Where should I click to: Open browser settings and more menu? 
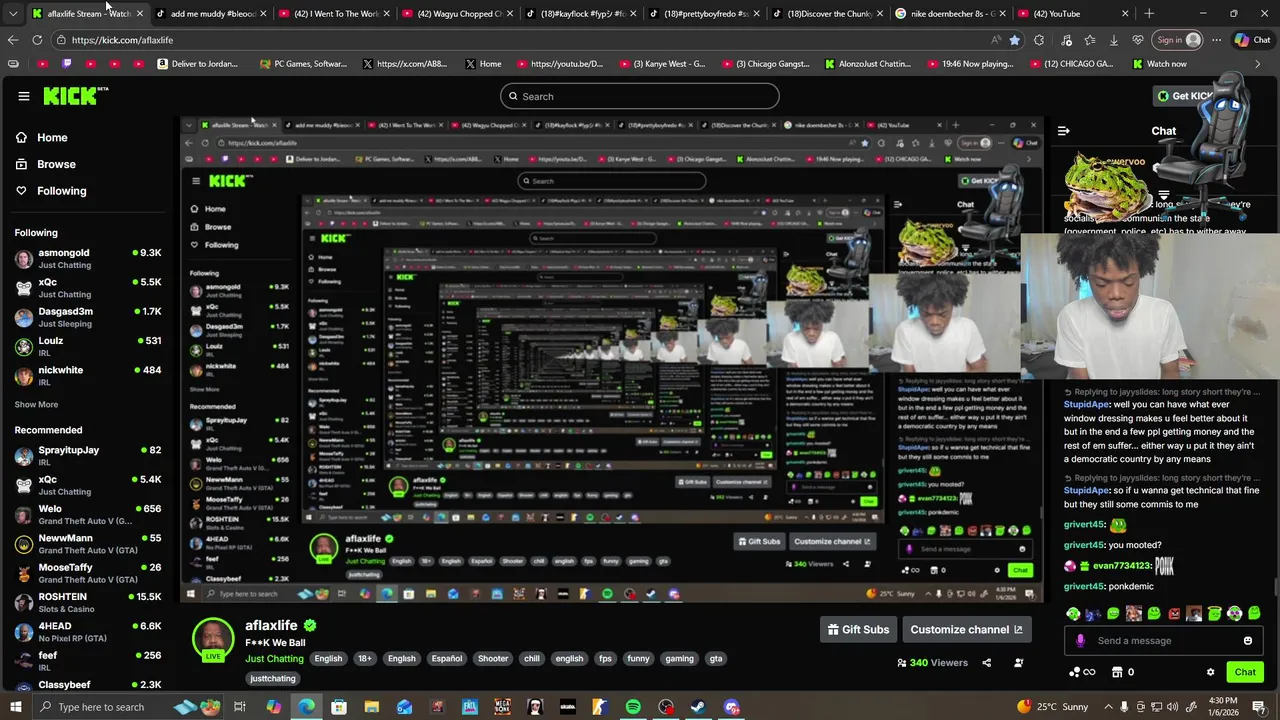pyautogui.click(x=1217, y=40)
